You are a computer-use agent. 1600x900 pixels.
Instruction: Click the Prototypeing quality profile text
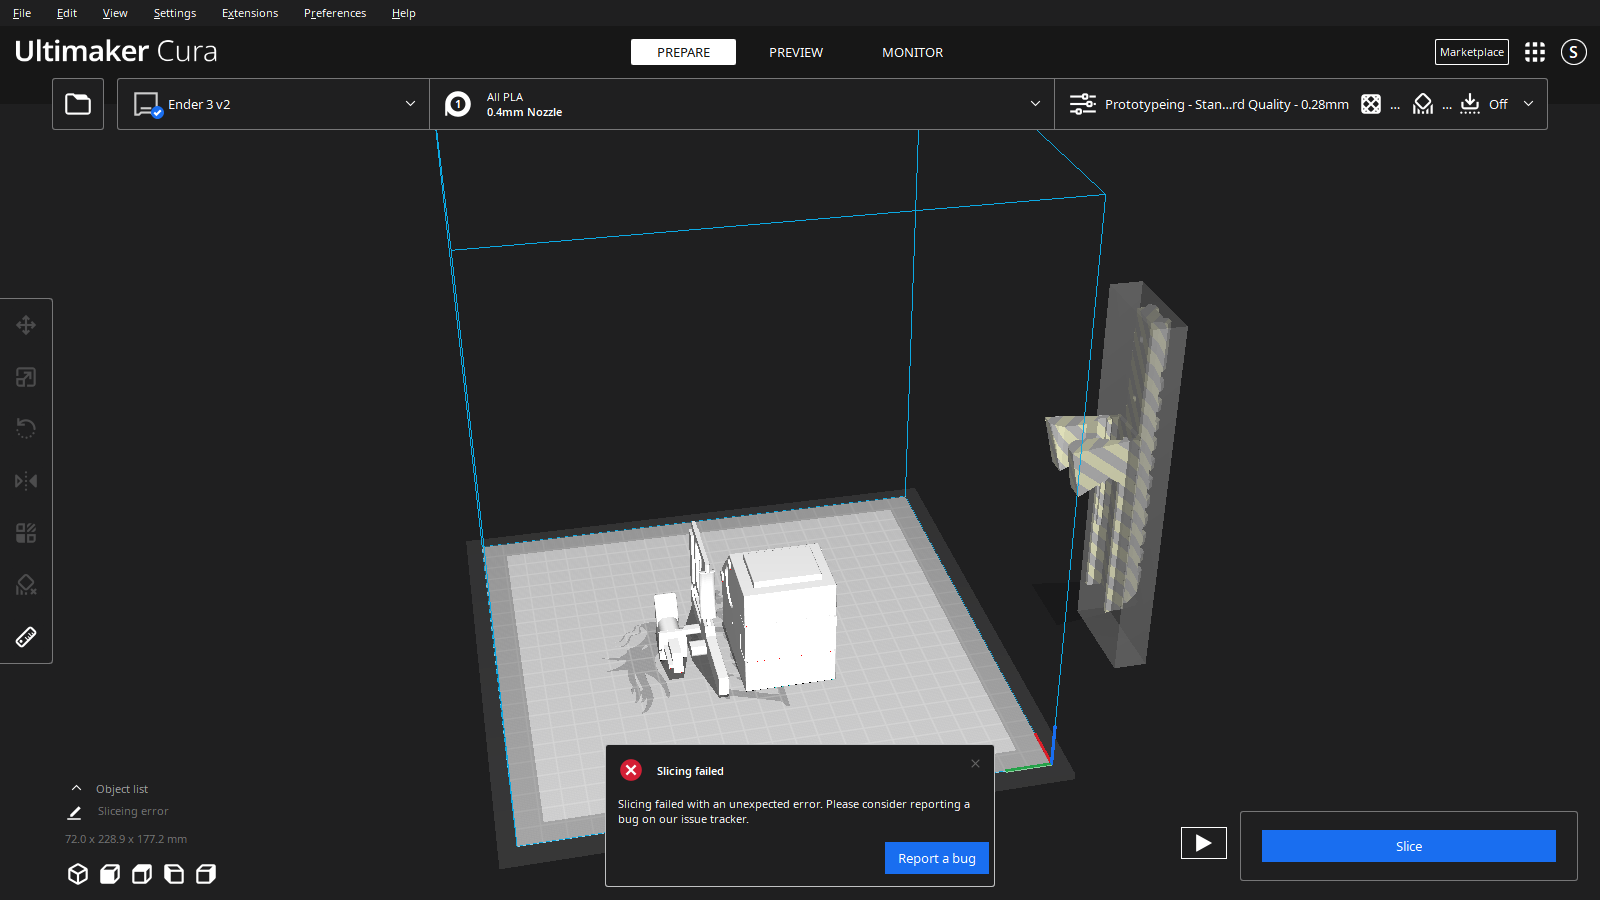[1226, 104]
